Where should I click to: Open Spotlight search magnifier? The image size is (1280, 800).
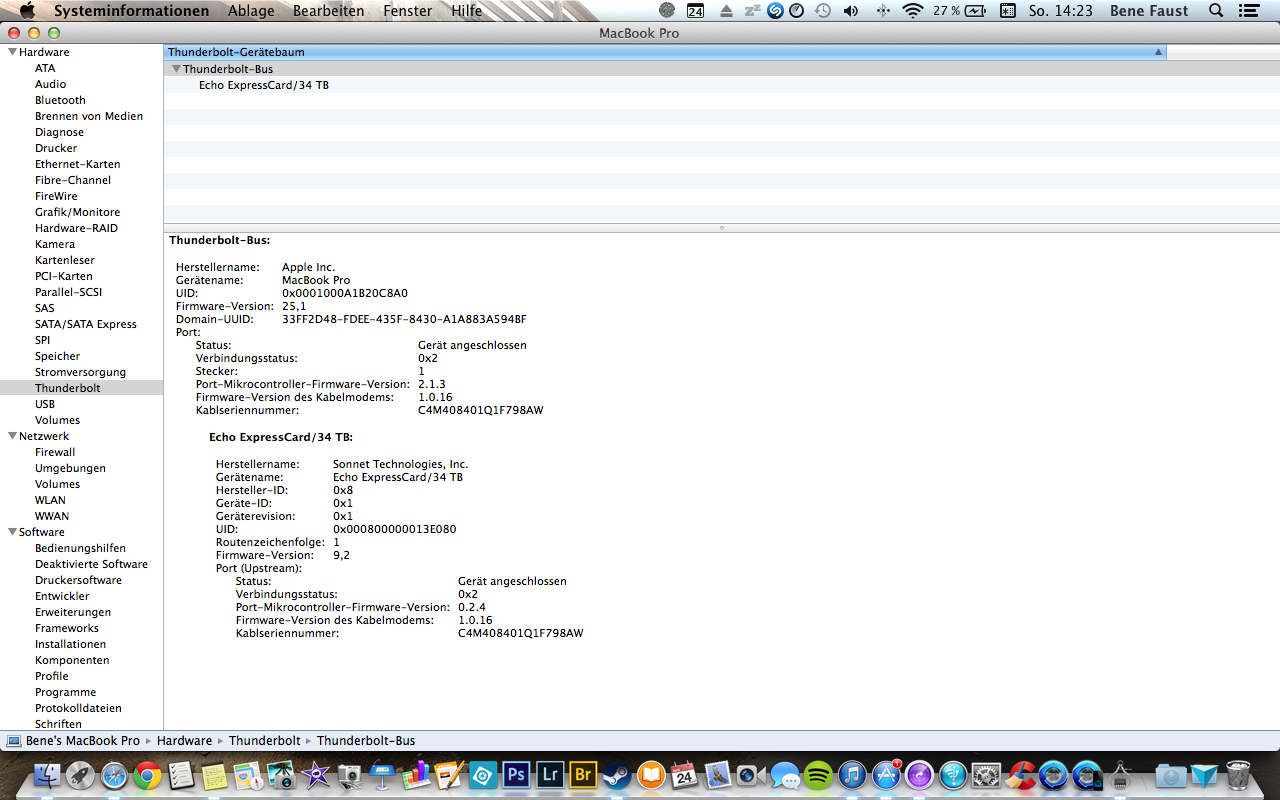[x=1216, y=11]
